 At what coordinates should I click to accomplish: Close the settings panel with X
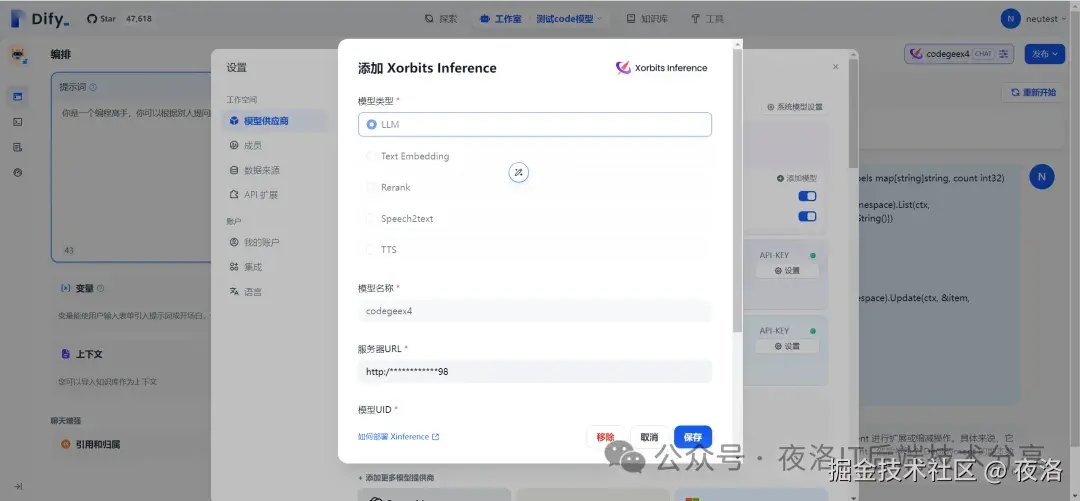(x=835, y=67)
